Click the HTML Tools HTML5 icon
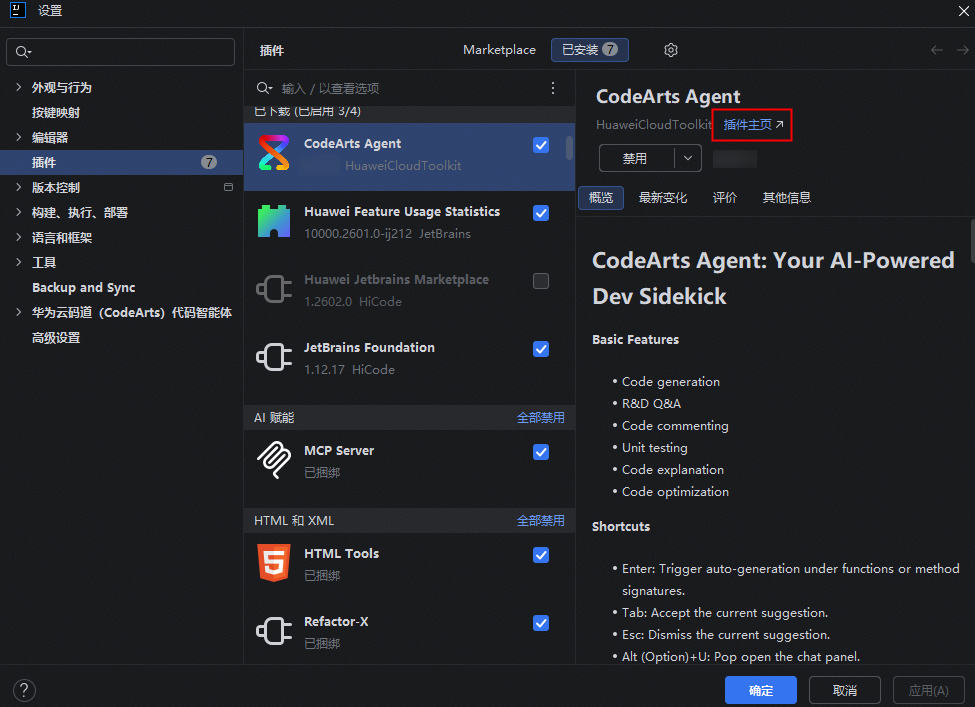The image size is (975, 707). (274, 563)
